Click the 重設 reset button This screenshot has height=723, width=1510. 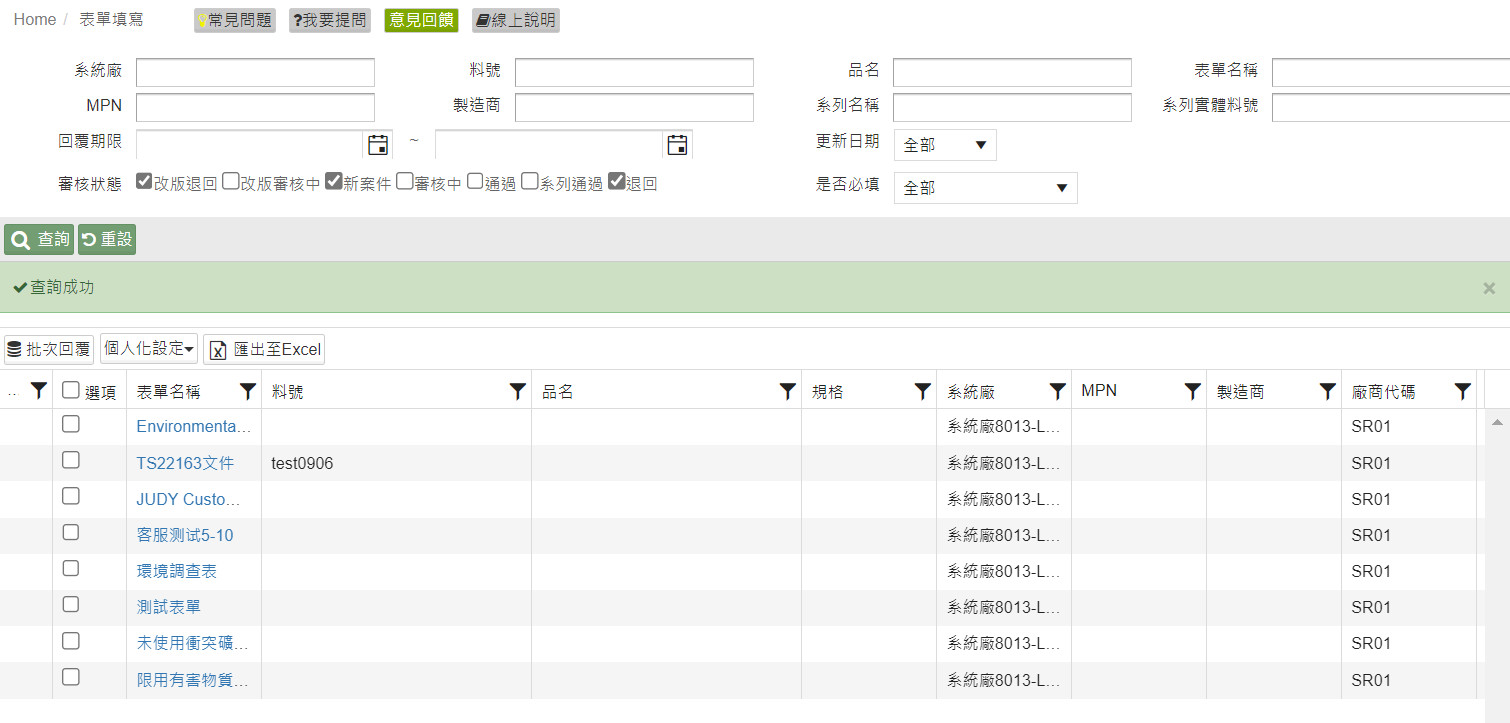point(107,240)
